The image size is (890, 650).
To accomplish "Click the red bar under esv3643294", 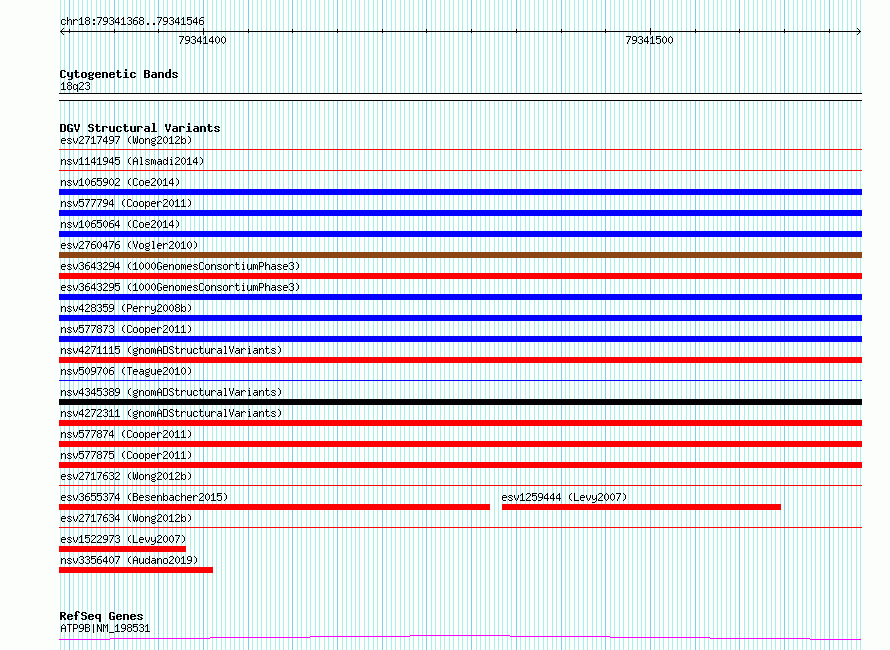I will click(460, 276).
